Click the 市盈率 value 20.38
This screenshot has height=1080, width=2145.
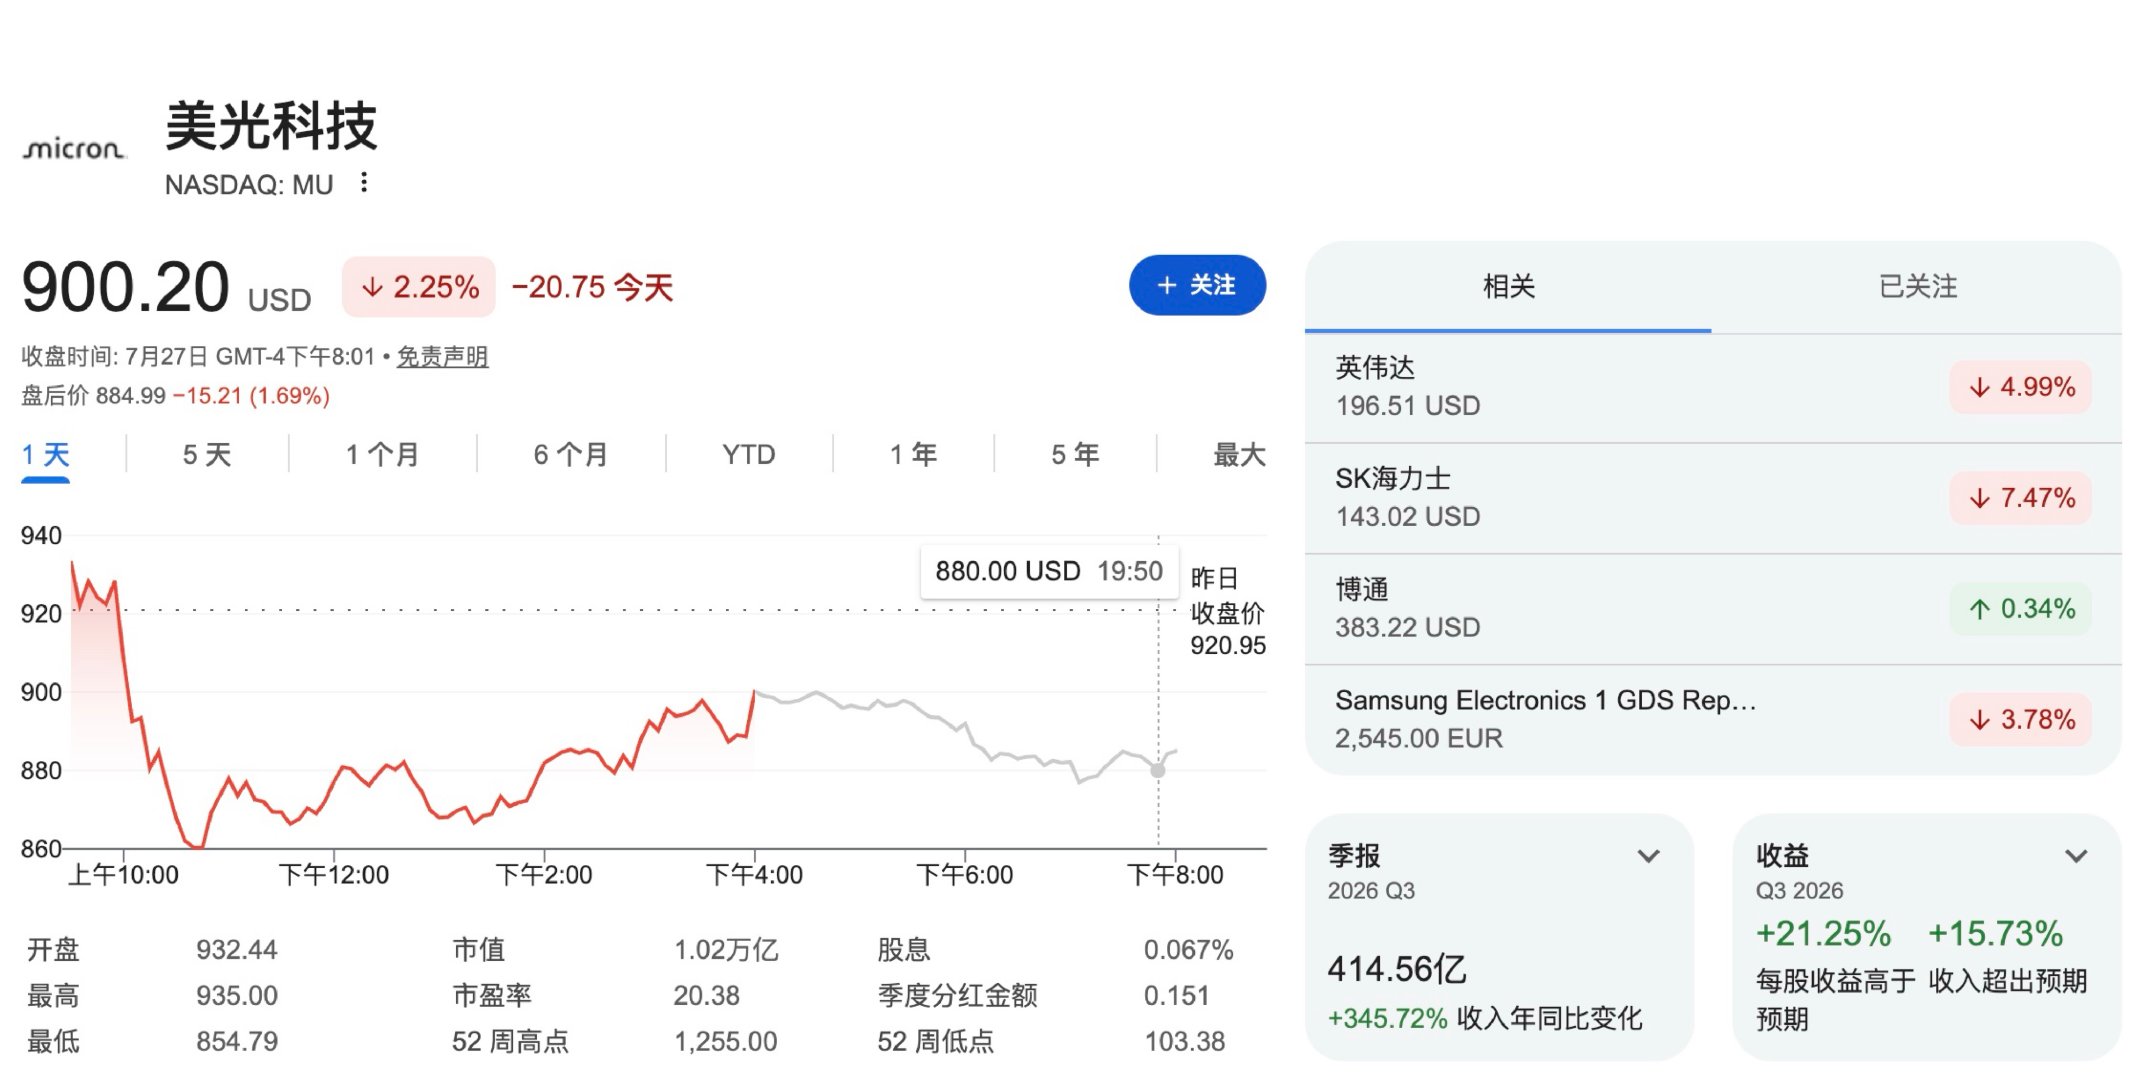pos(706,996)
